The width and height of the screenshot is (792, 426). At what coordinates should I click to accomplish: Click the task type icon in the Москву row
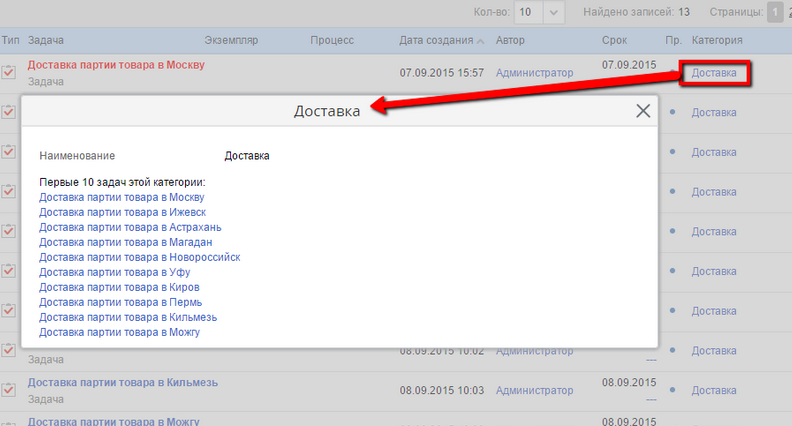coord(9,73)
